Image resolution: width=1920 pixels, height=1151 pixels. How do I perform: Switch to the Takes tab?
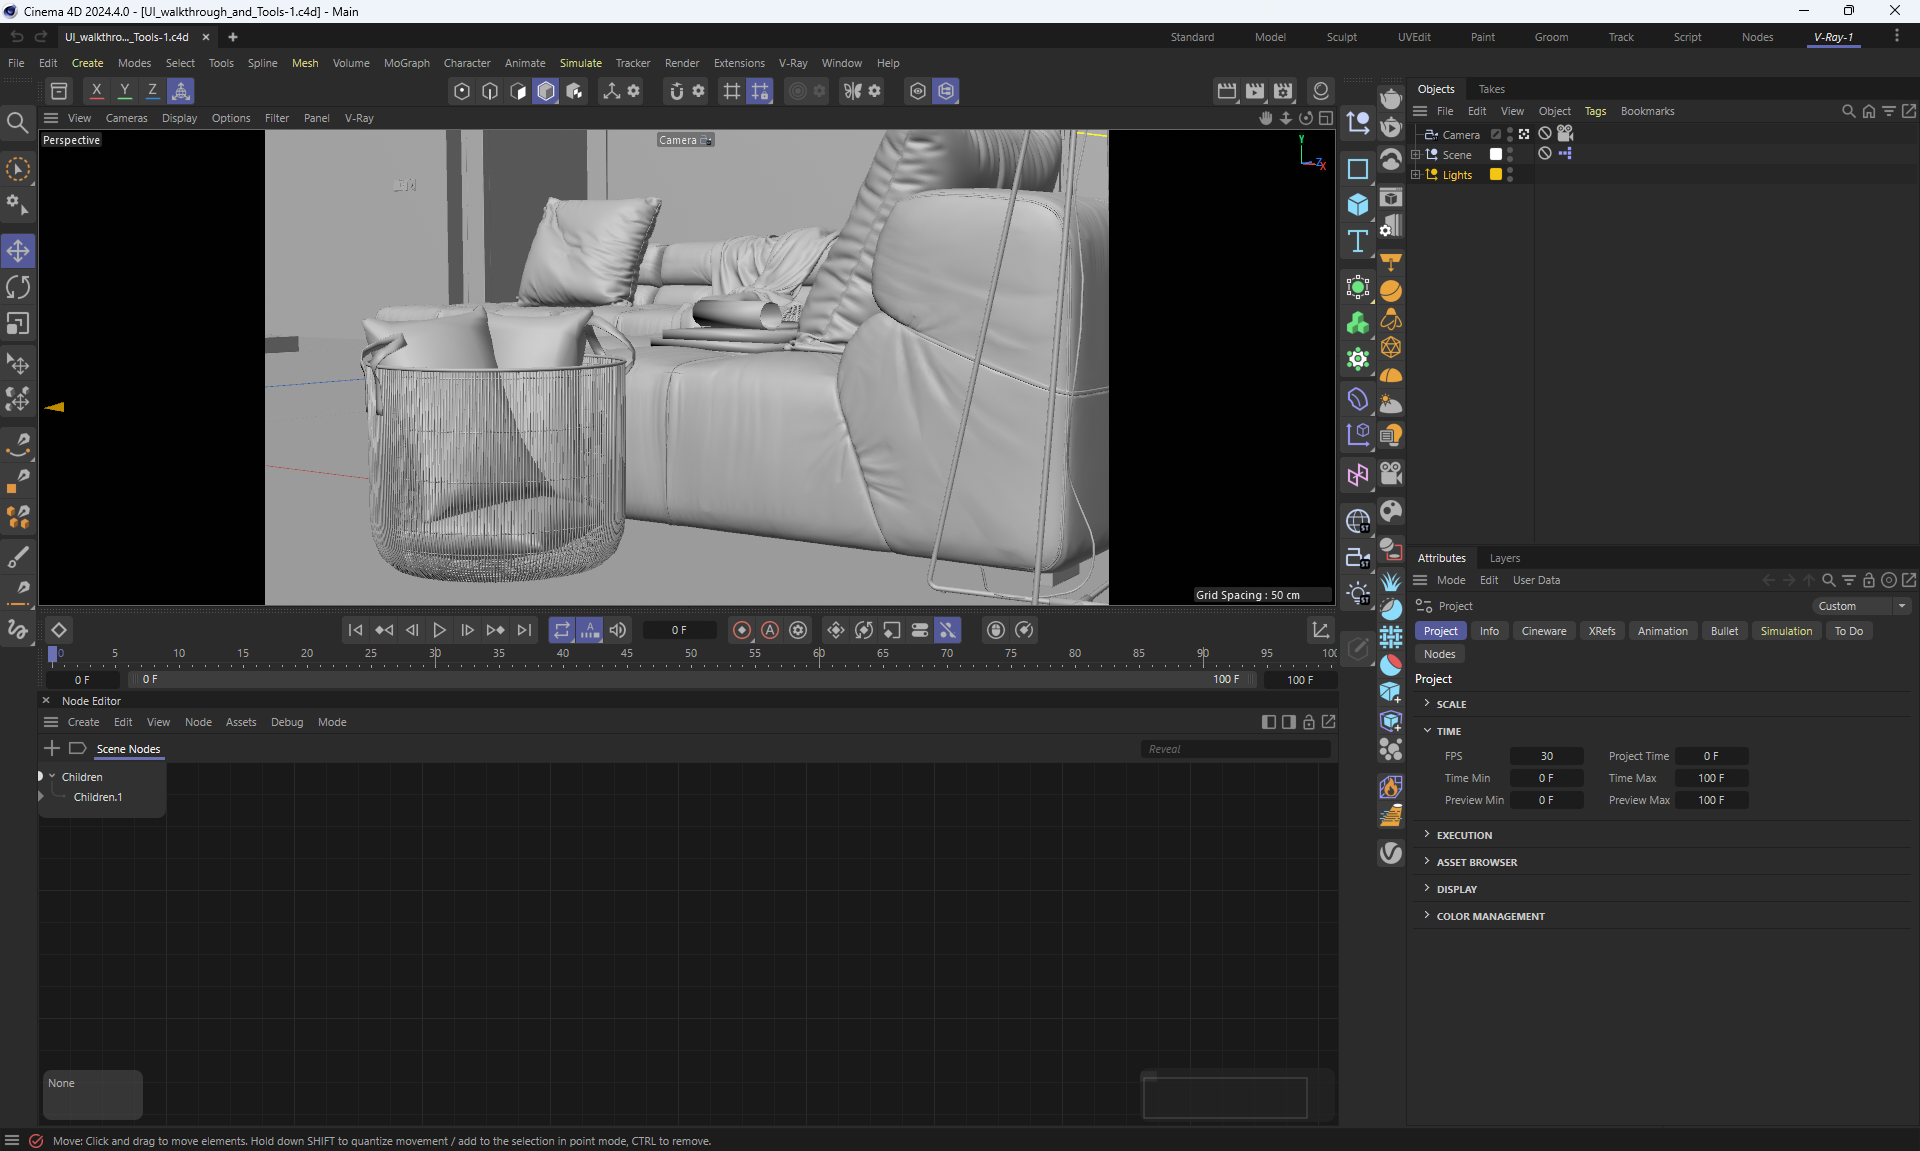click(x=1491, y=89)
